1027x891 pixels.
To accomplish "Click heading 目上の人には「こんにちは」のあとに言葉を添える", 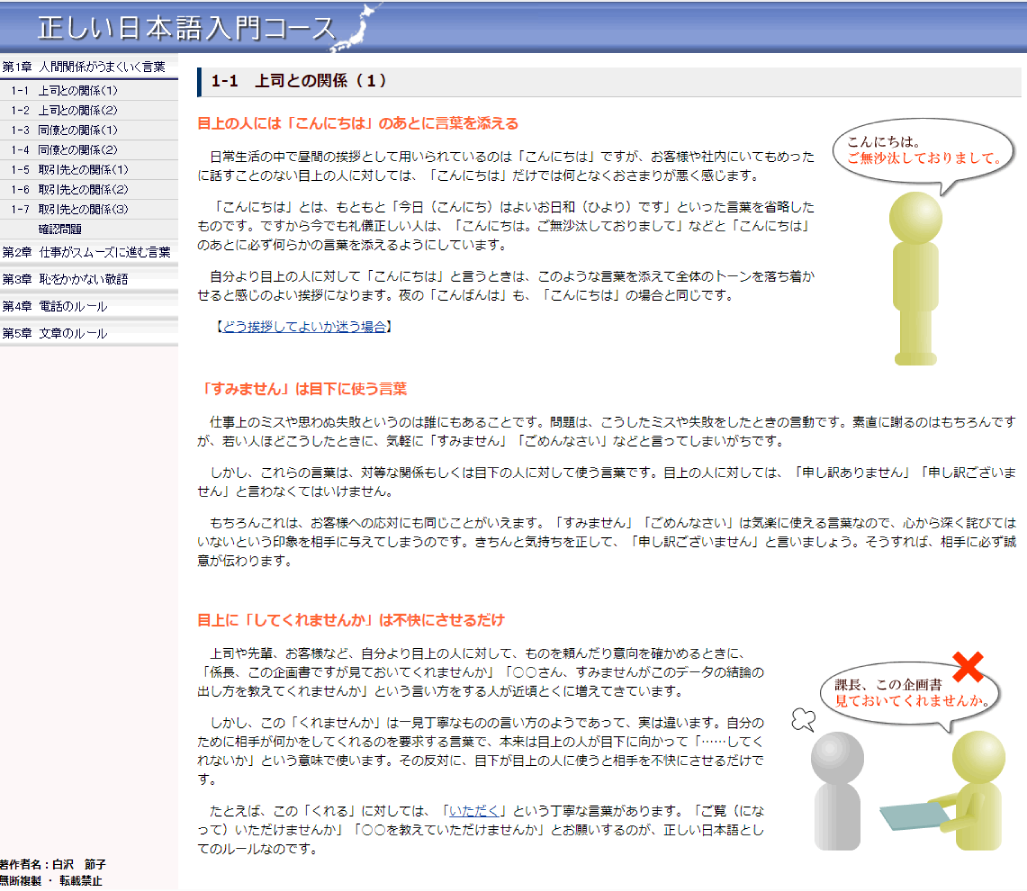I will click(x=358, y=123).
